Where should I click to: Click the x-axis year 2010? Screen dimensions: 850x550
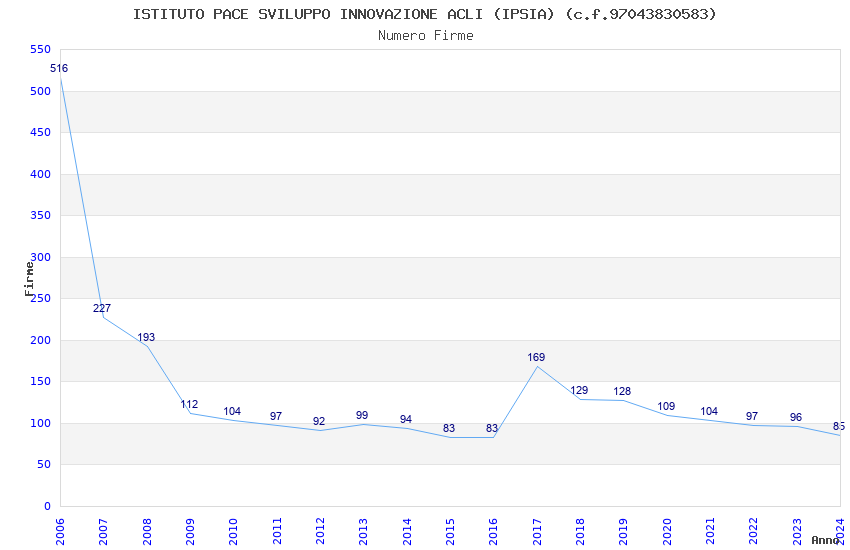point(233,532)
